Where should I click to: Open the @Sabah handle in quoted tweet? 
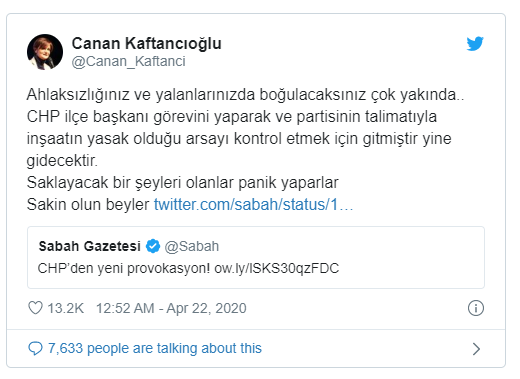[x=192, y=246]
